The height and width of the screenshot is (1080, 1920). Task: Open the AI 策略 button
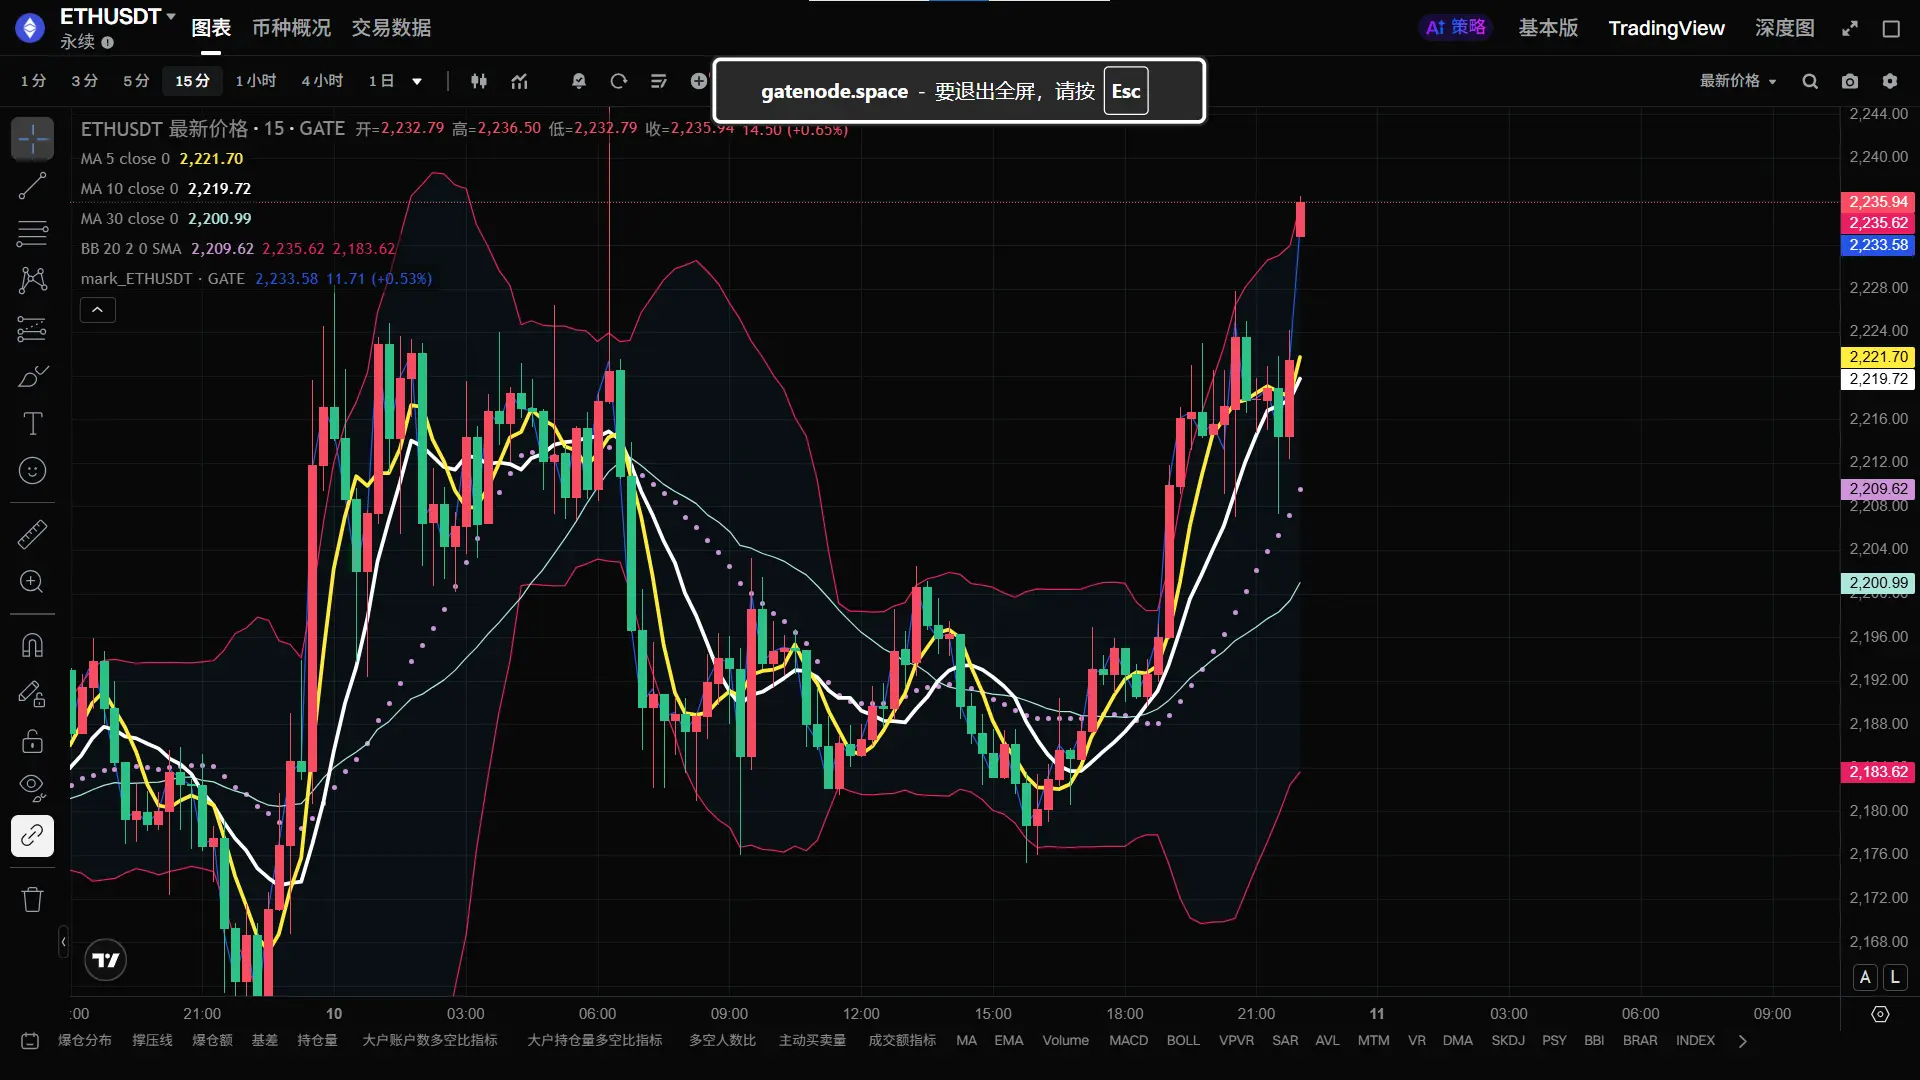(1455, 28)
